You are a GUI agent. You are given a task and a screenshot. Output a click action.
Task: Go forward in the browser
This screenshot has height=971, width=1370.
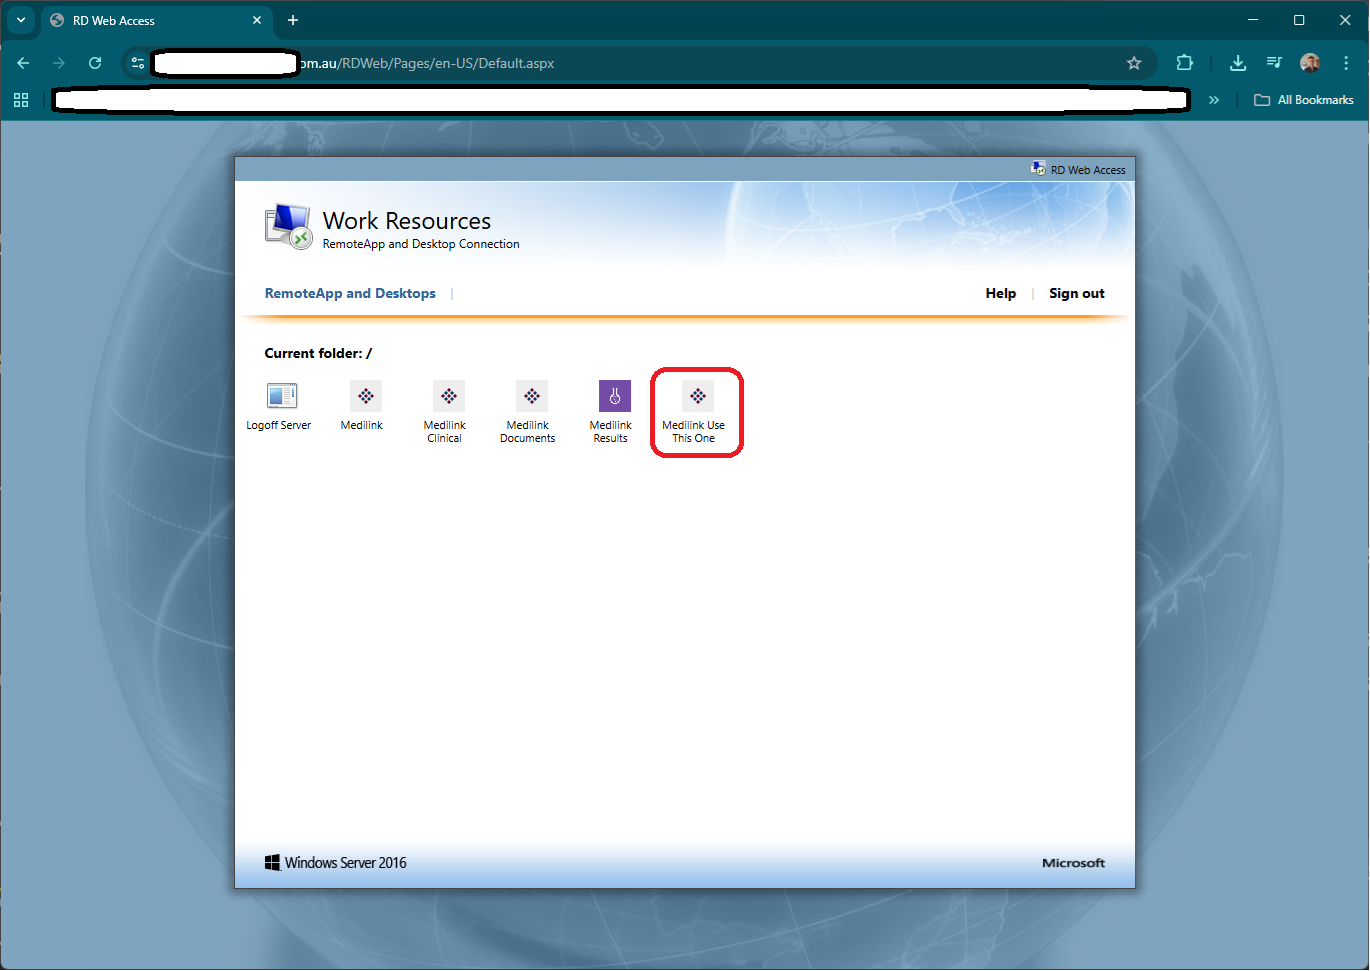59,63
